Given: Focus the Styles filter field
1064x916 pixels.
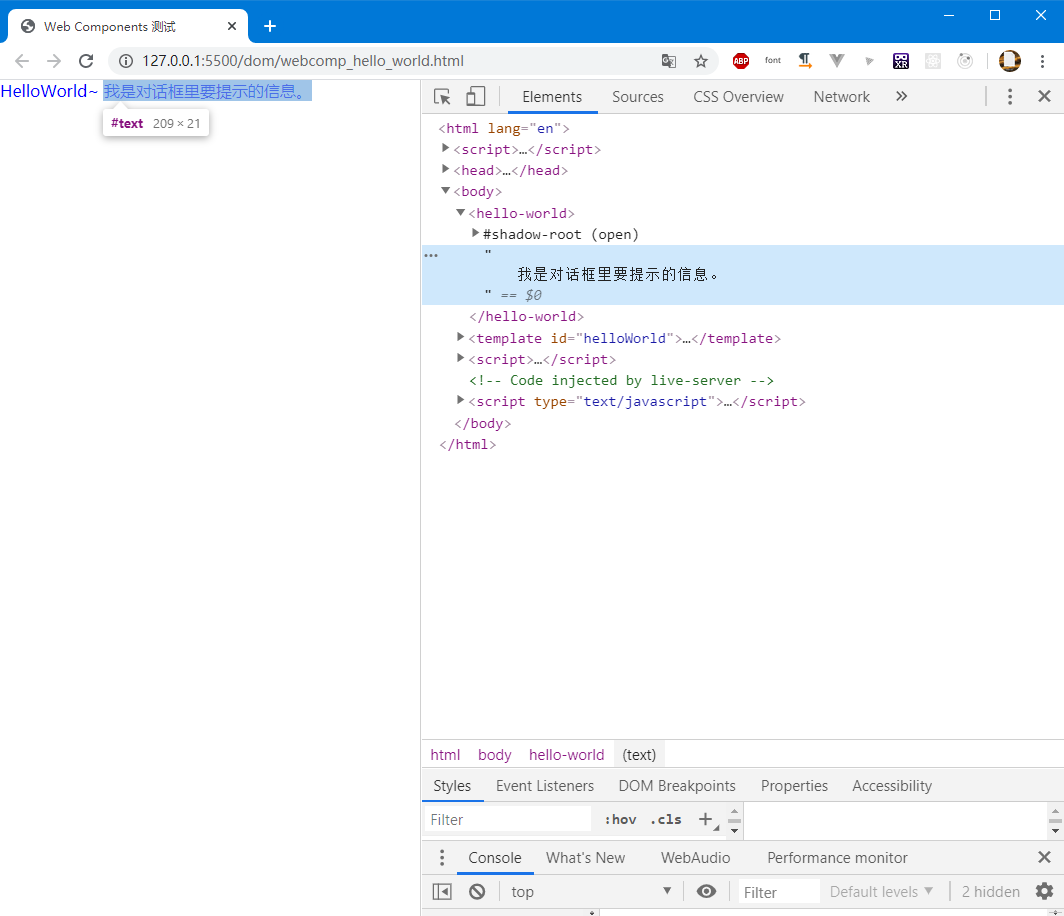Looking at the screenshot, I should (508, 820).
